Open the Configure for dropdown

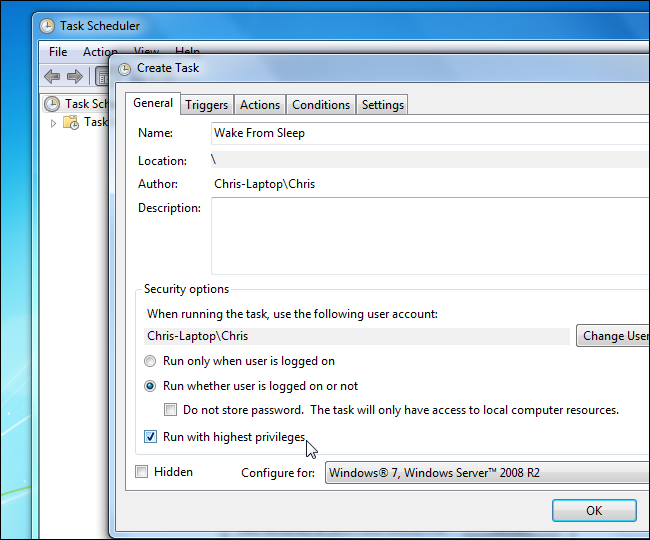click(488, 473)
